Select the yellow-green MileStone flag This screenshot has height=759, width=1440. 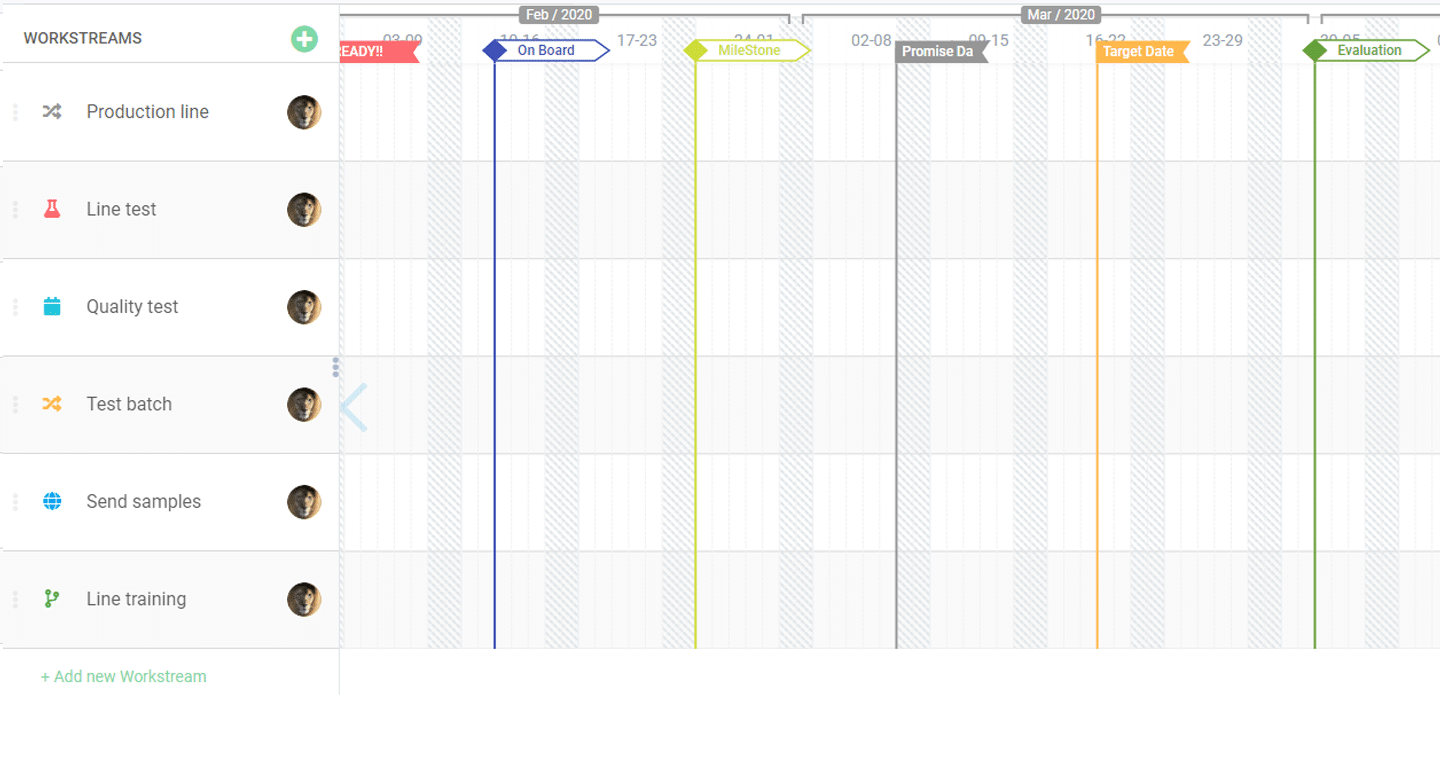748,50
